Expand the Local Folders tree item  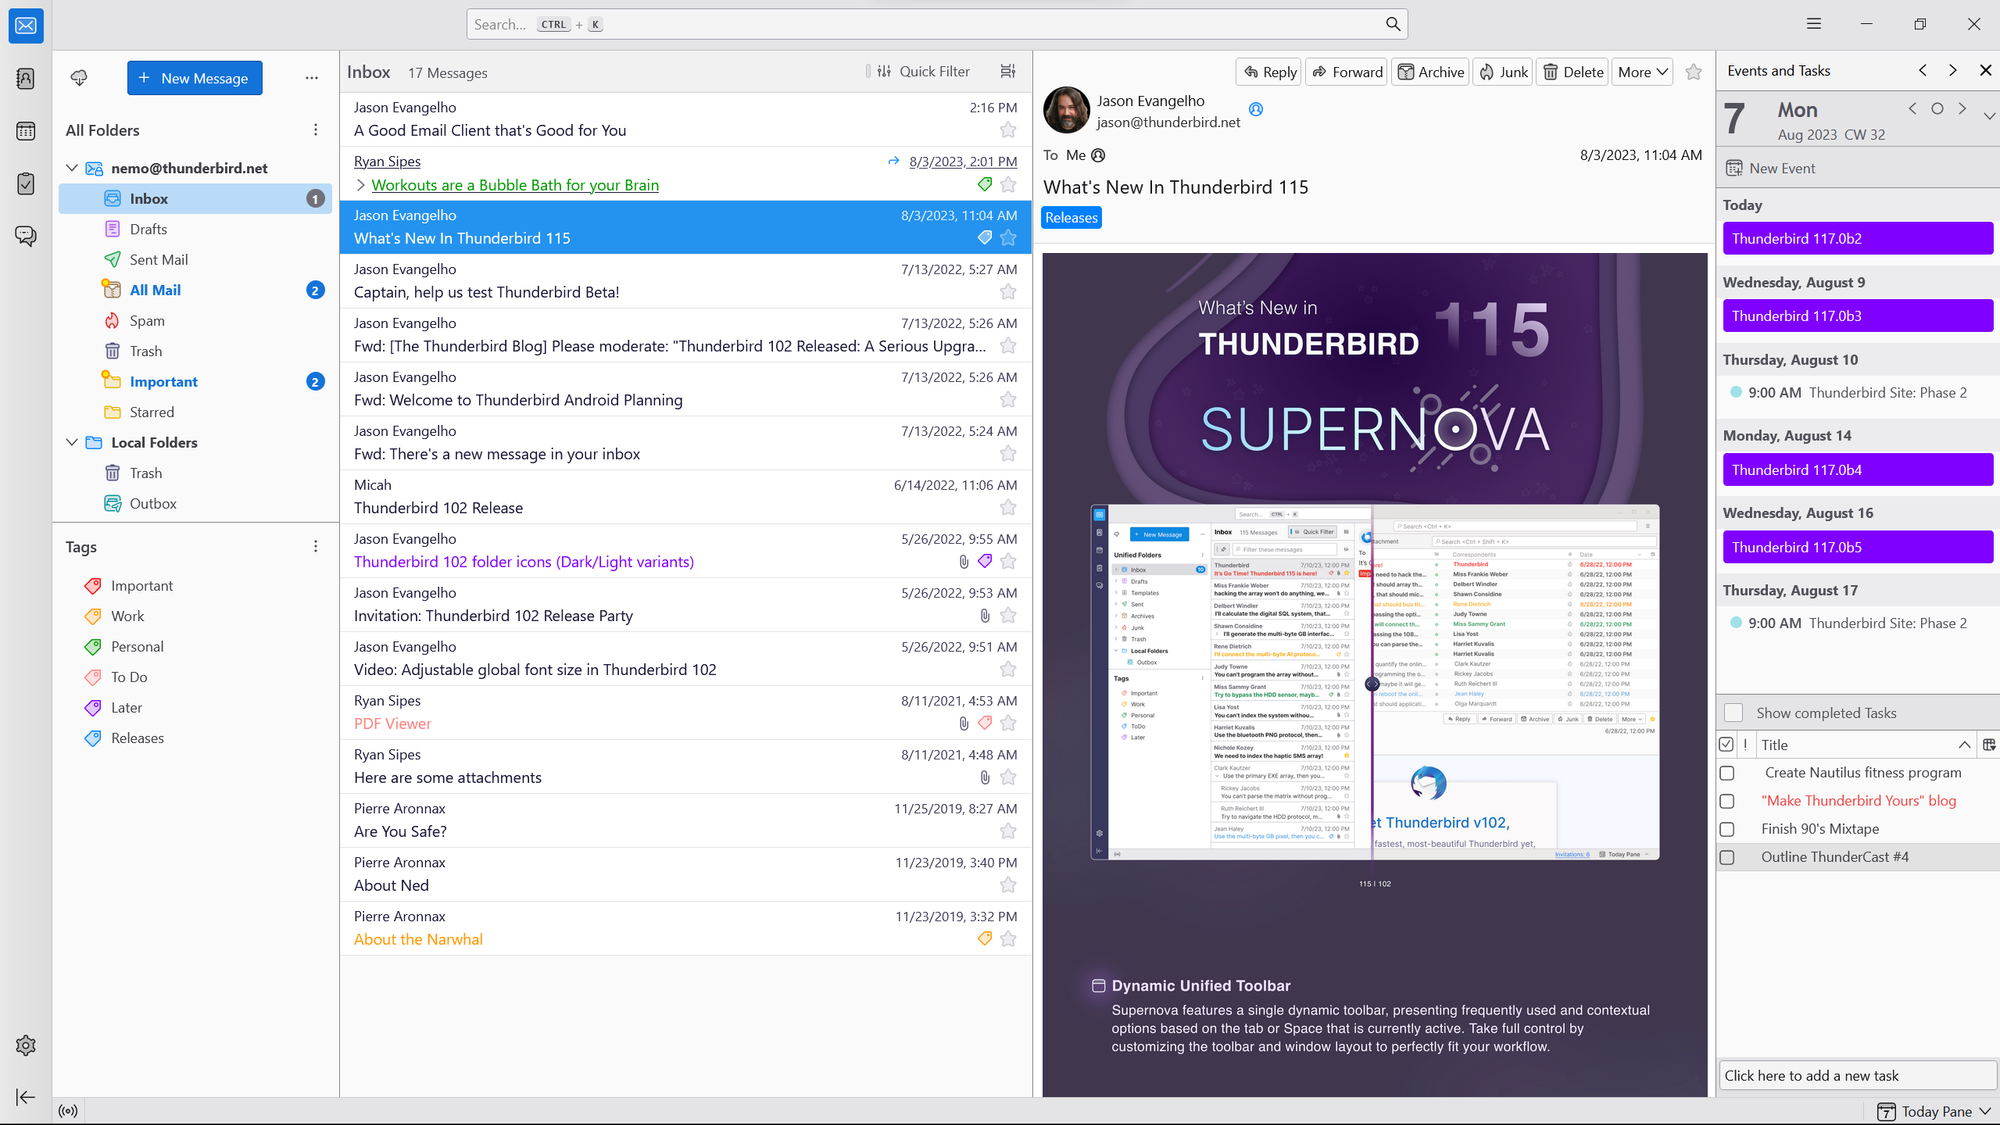[x=73, y=442]
